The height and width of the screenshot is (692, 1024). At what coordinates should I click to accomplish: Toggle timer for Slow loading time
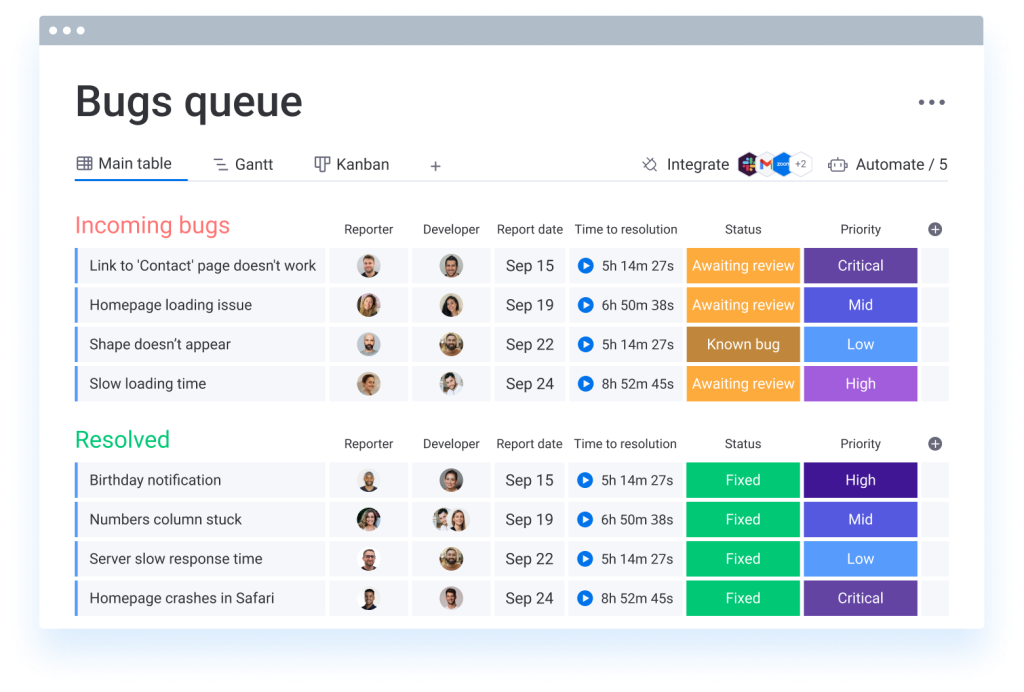[586, 384]
